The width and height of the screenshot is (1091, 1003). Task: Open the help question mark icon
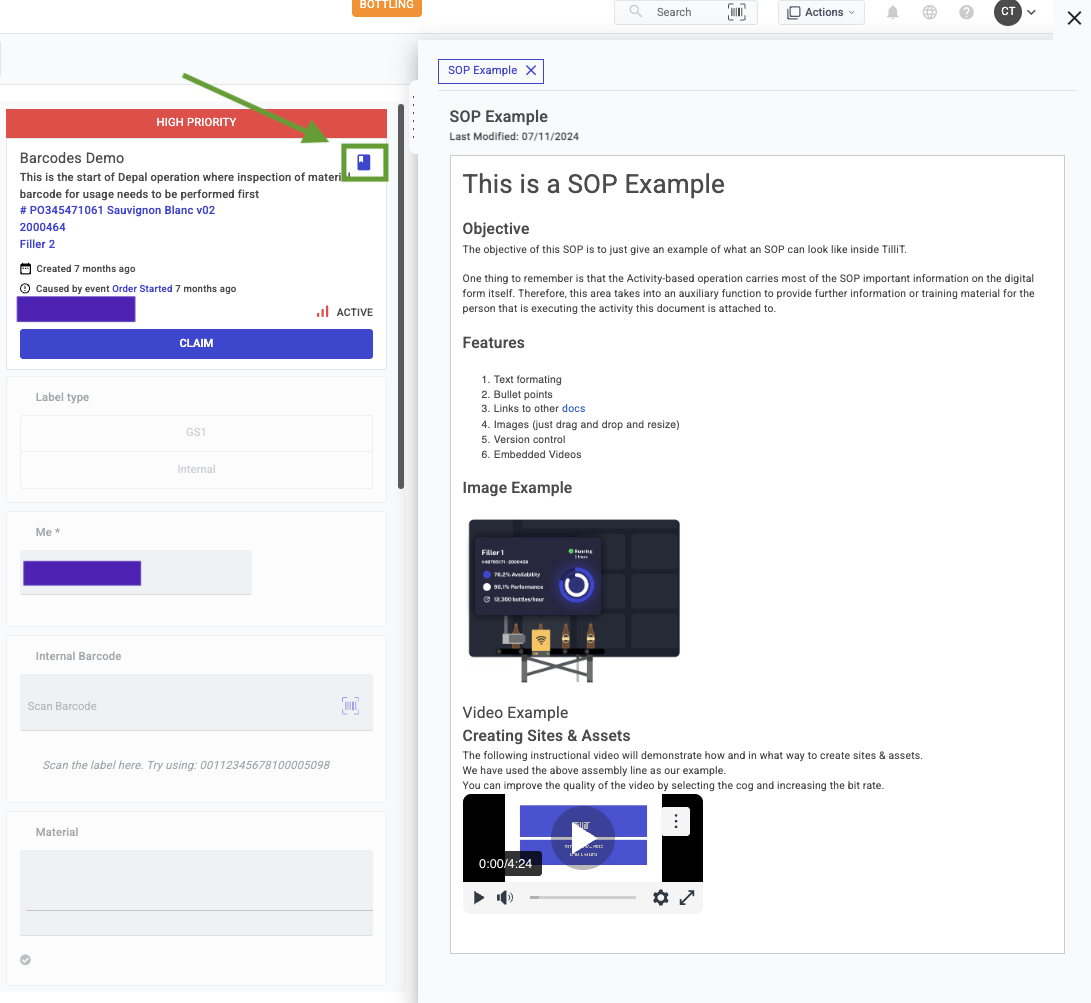coord(966,12)
